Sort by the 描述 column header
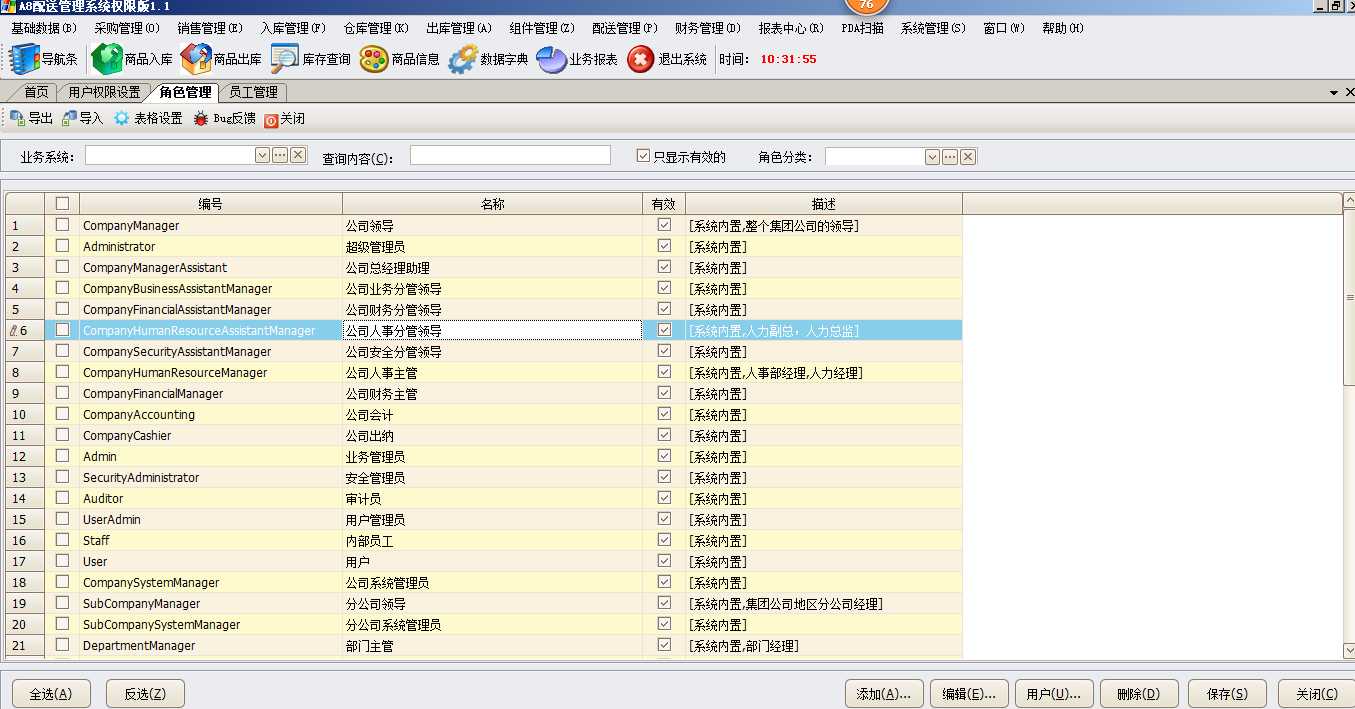This screenshot has width=1355, height=709. (824, 204)
